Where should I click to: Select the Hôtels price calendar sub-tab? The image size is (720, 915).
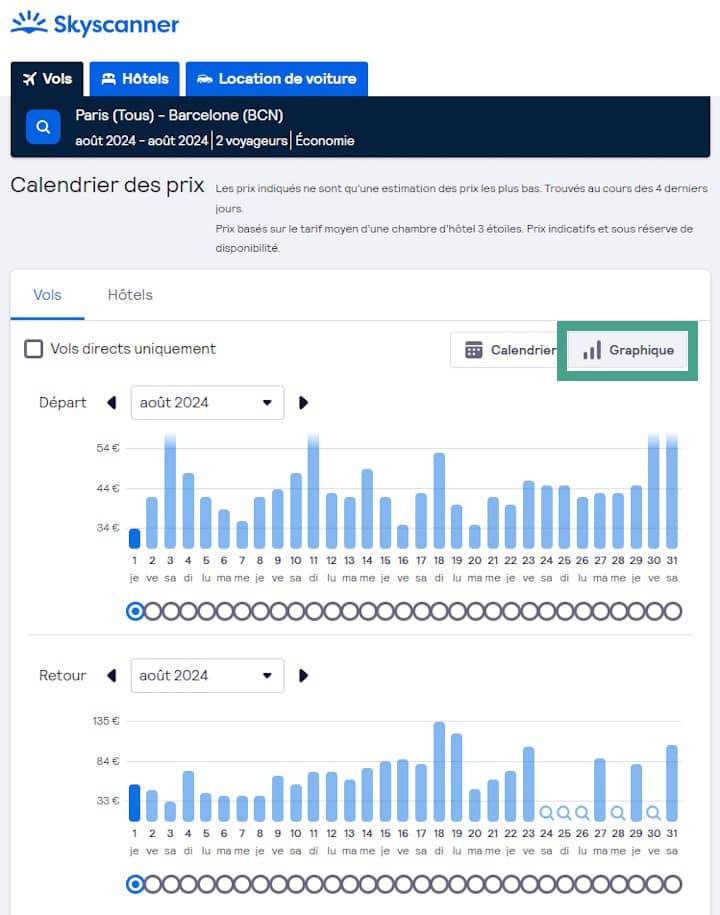pos(130,295)
